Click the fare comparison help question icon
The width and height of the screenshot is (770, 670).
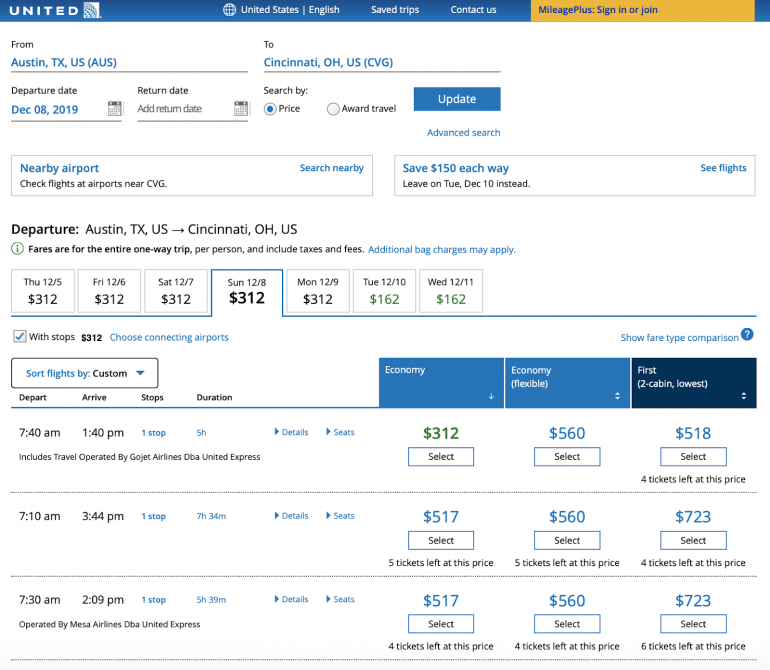point(747,335)
